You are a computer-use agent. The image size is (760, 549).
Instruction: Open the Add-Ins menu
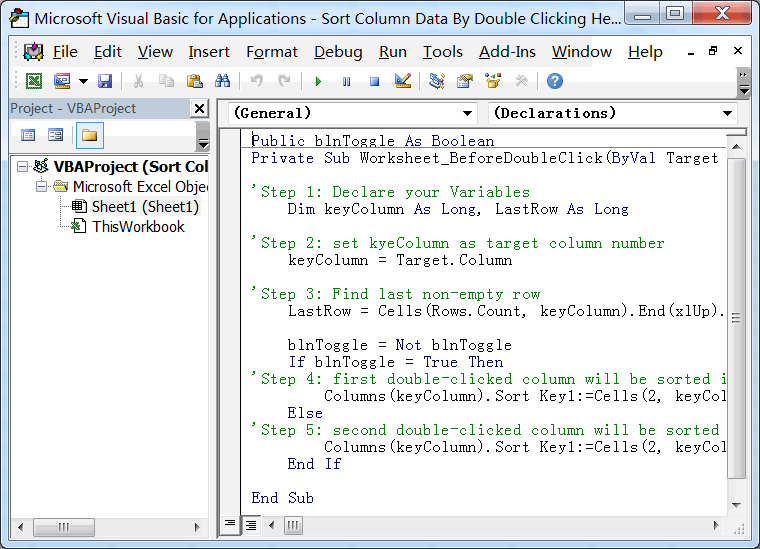507,52
